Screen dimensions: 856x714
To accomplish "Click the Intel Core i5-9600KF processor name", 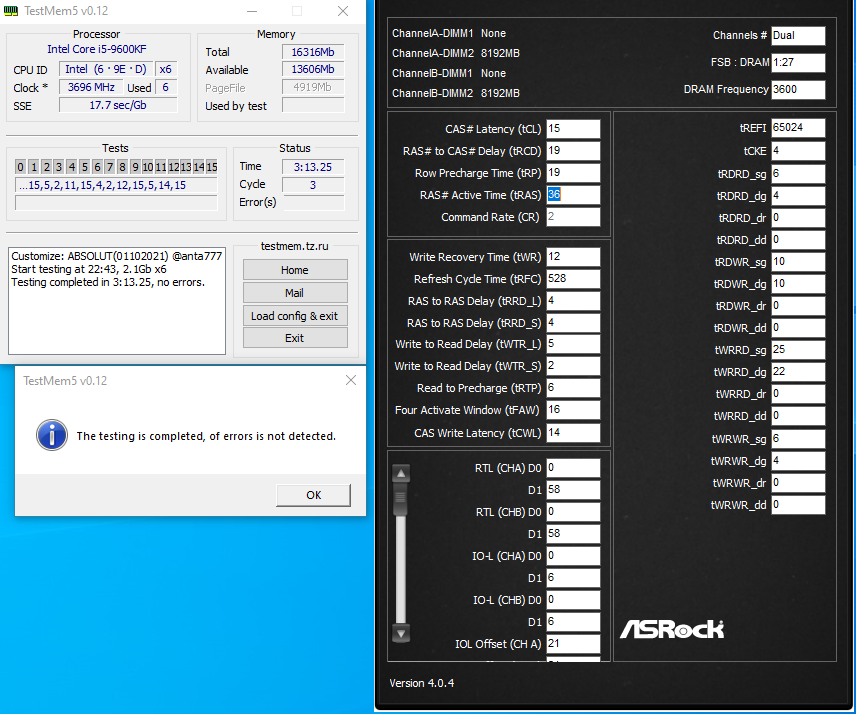I will click(x=97, y=49).
